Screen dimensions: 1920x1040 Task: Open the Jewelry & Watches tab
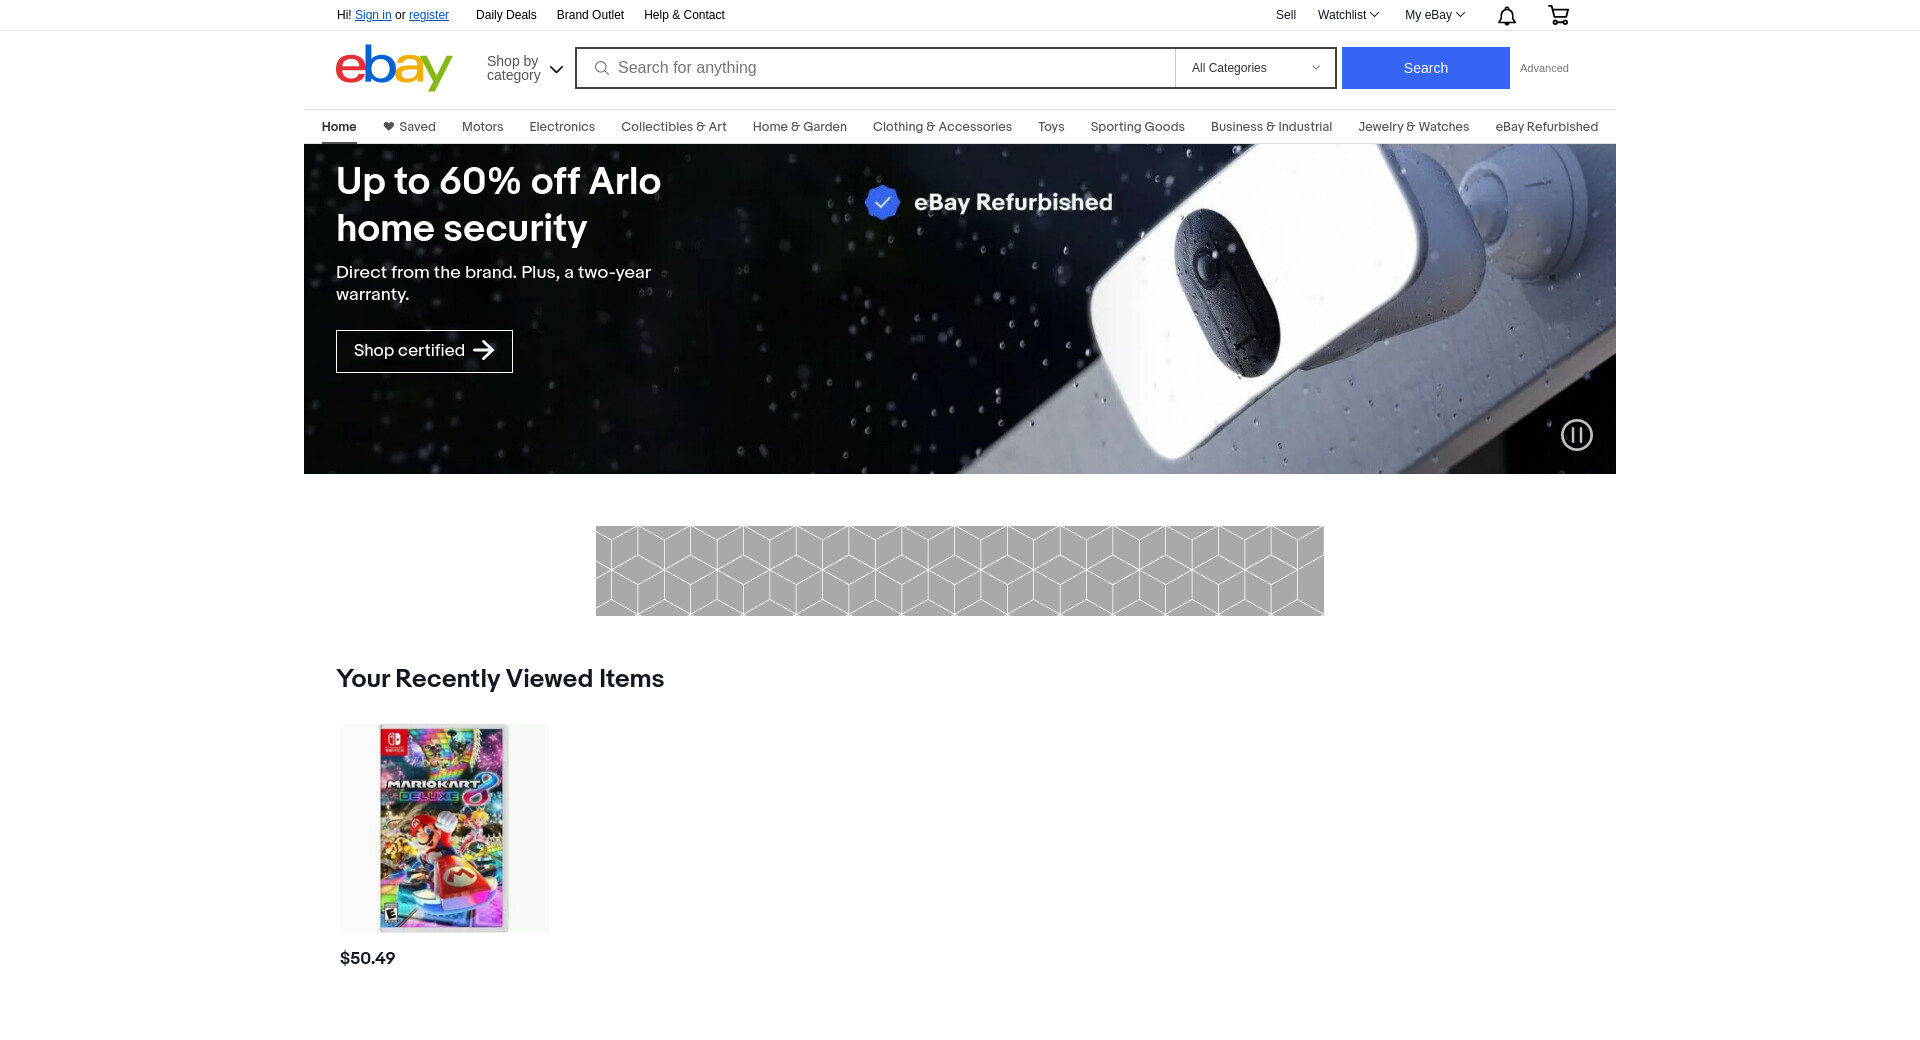(x=1413, y=127)
